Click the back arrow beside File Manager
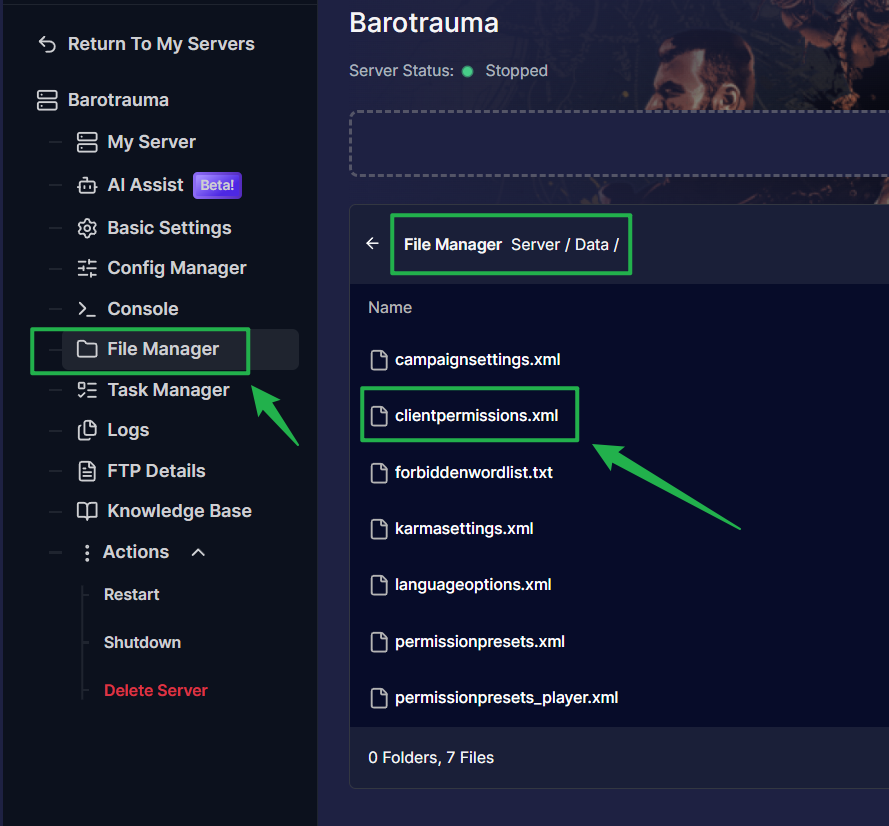 coord(372,243)
